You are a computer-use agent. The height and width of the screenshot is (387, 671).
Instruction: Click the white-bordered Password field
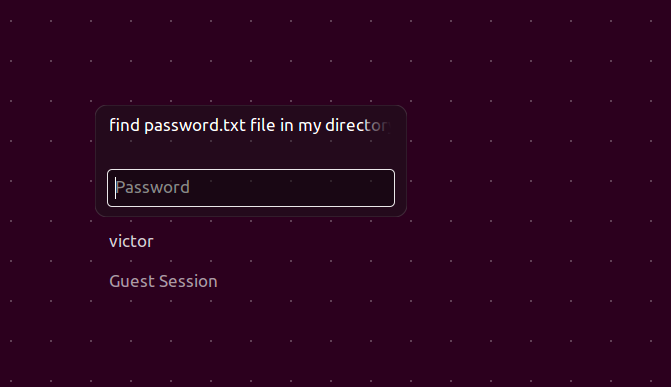point(251,188)
